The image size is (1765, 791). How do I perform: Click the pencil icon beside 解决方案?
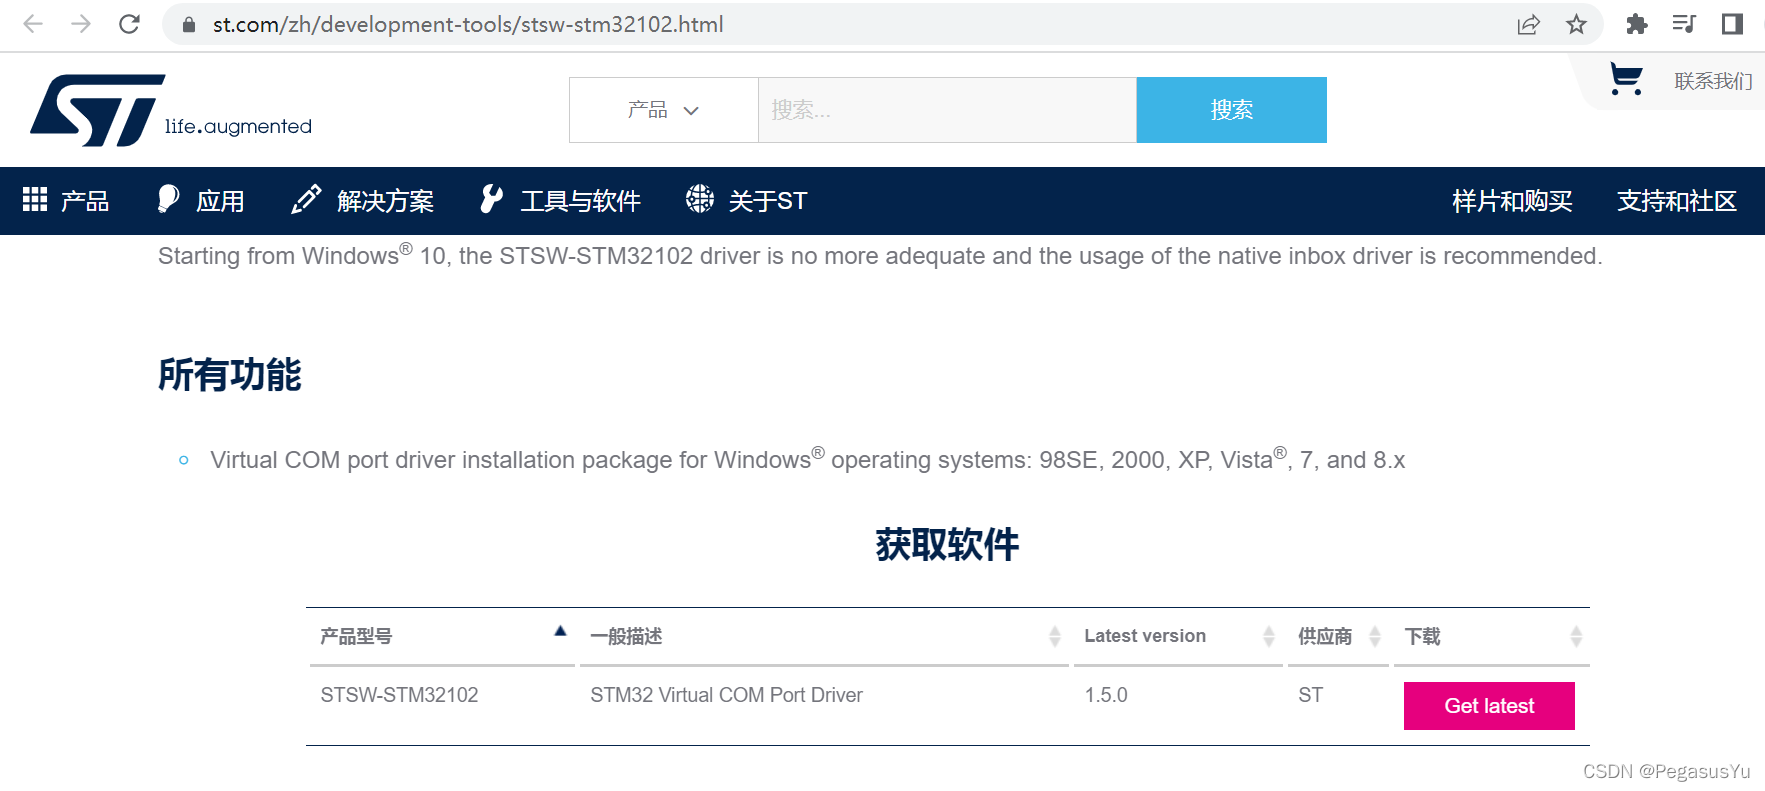click(x=306, y=199)
